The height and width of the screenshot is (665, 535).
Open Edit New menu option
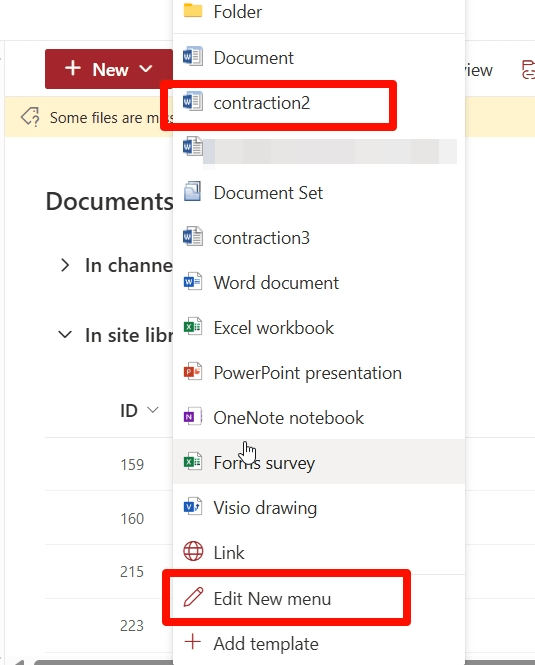point(319,598)
